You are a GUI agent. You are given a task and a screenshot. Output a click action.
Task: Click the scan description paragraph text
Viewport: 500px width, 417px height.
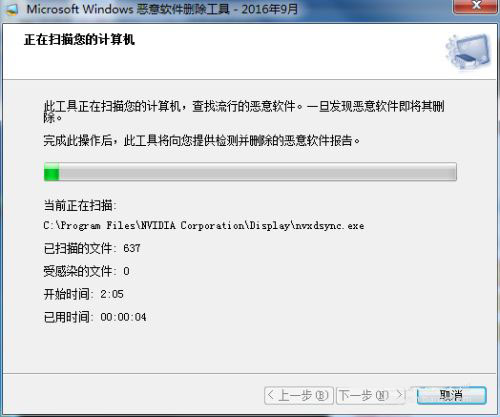click(x=244, y=111)
